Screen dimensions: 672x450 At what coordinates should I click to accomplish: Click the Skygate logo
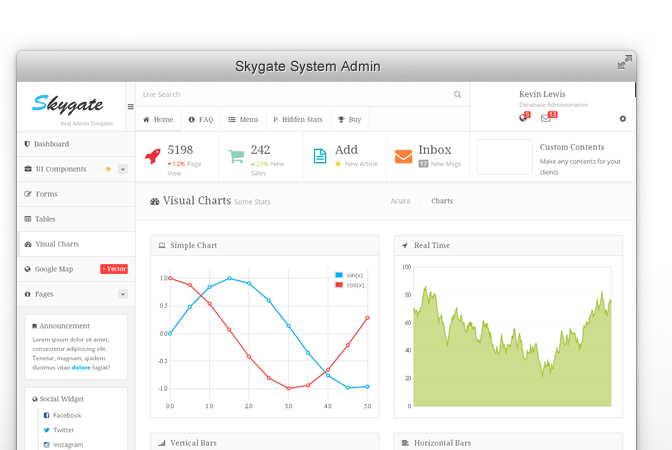[x=68, y=104]
